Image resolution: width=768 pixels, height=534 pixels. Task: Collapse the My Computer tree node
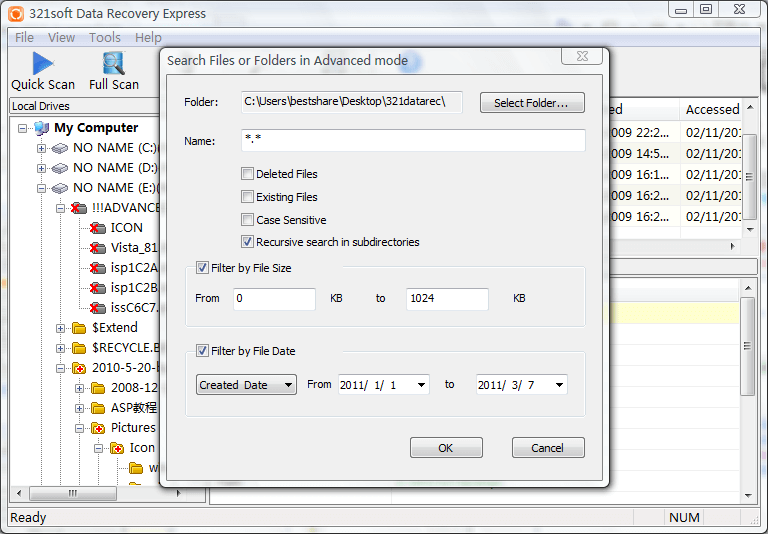pos(22,128)
